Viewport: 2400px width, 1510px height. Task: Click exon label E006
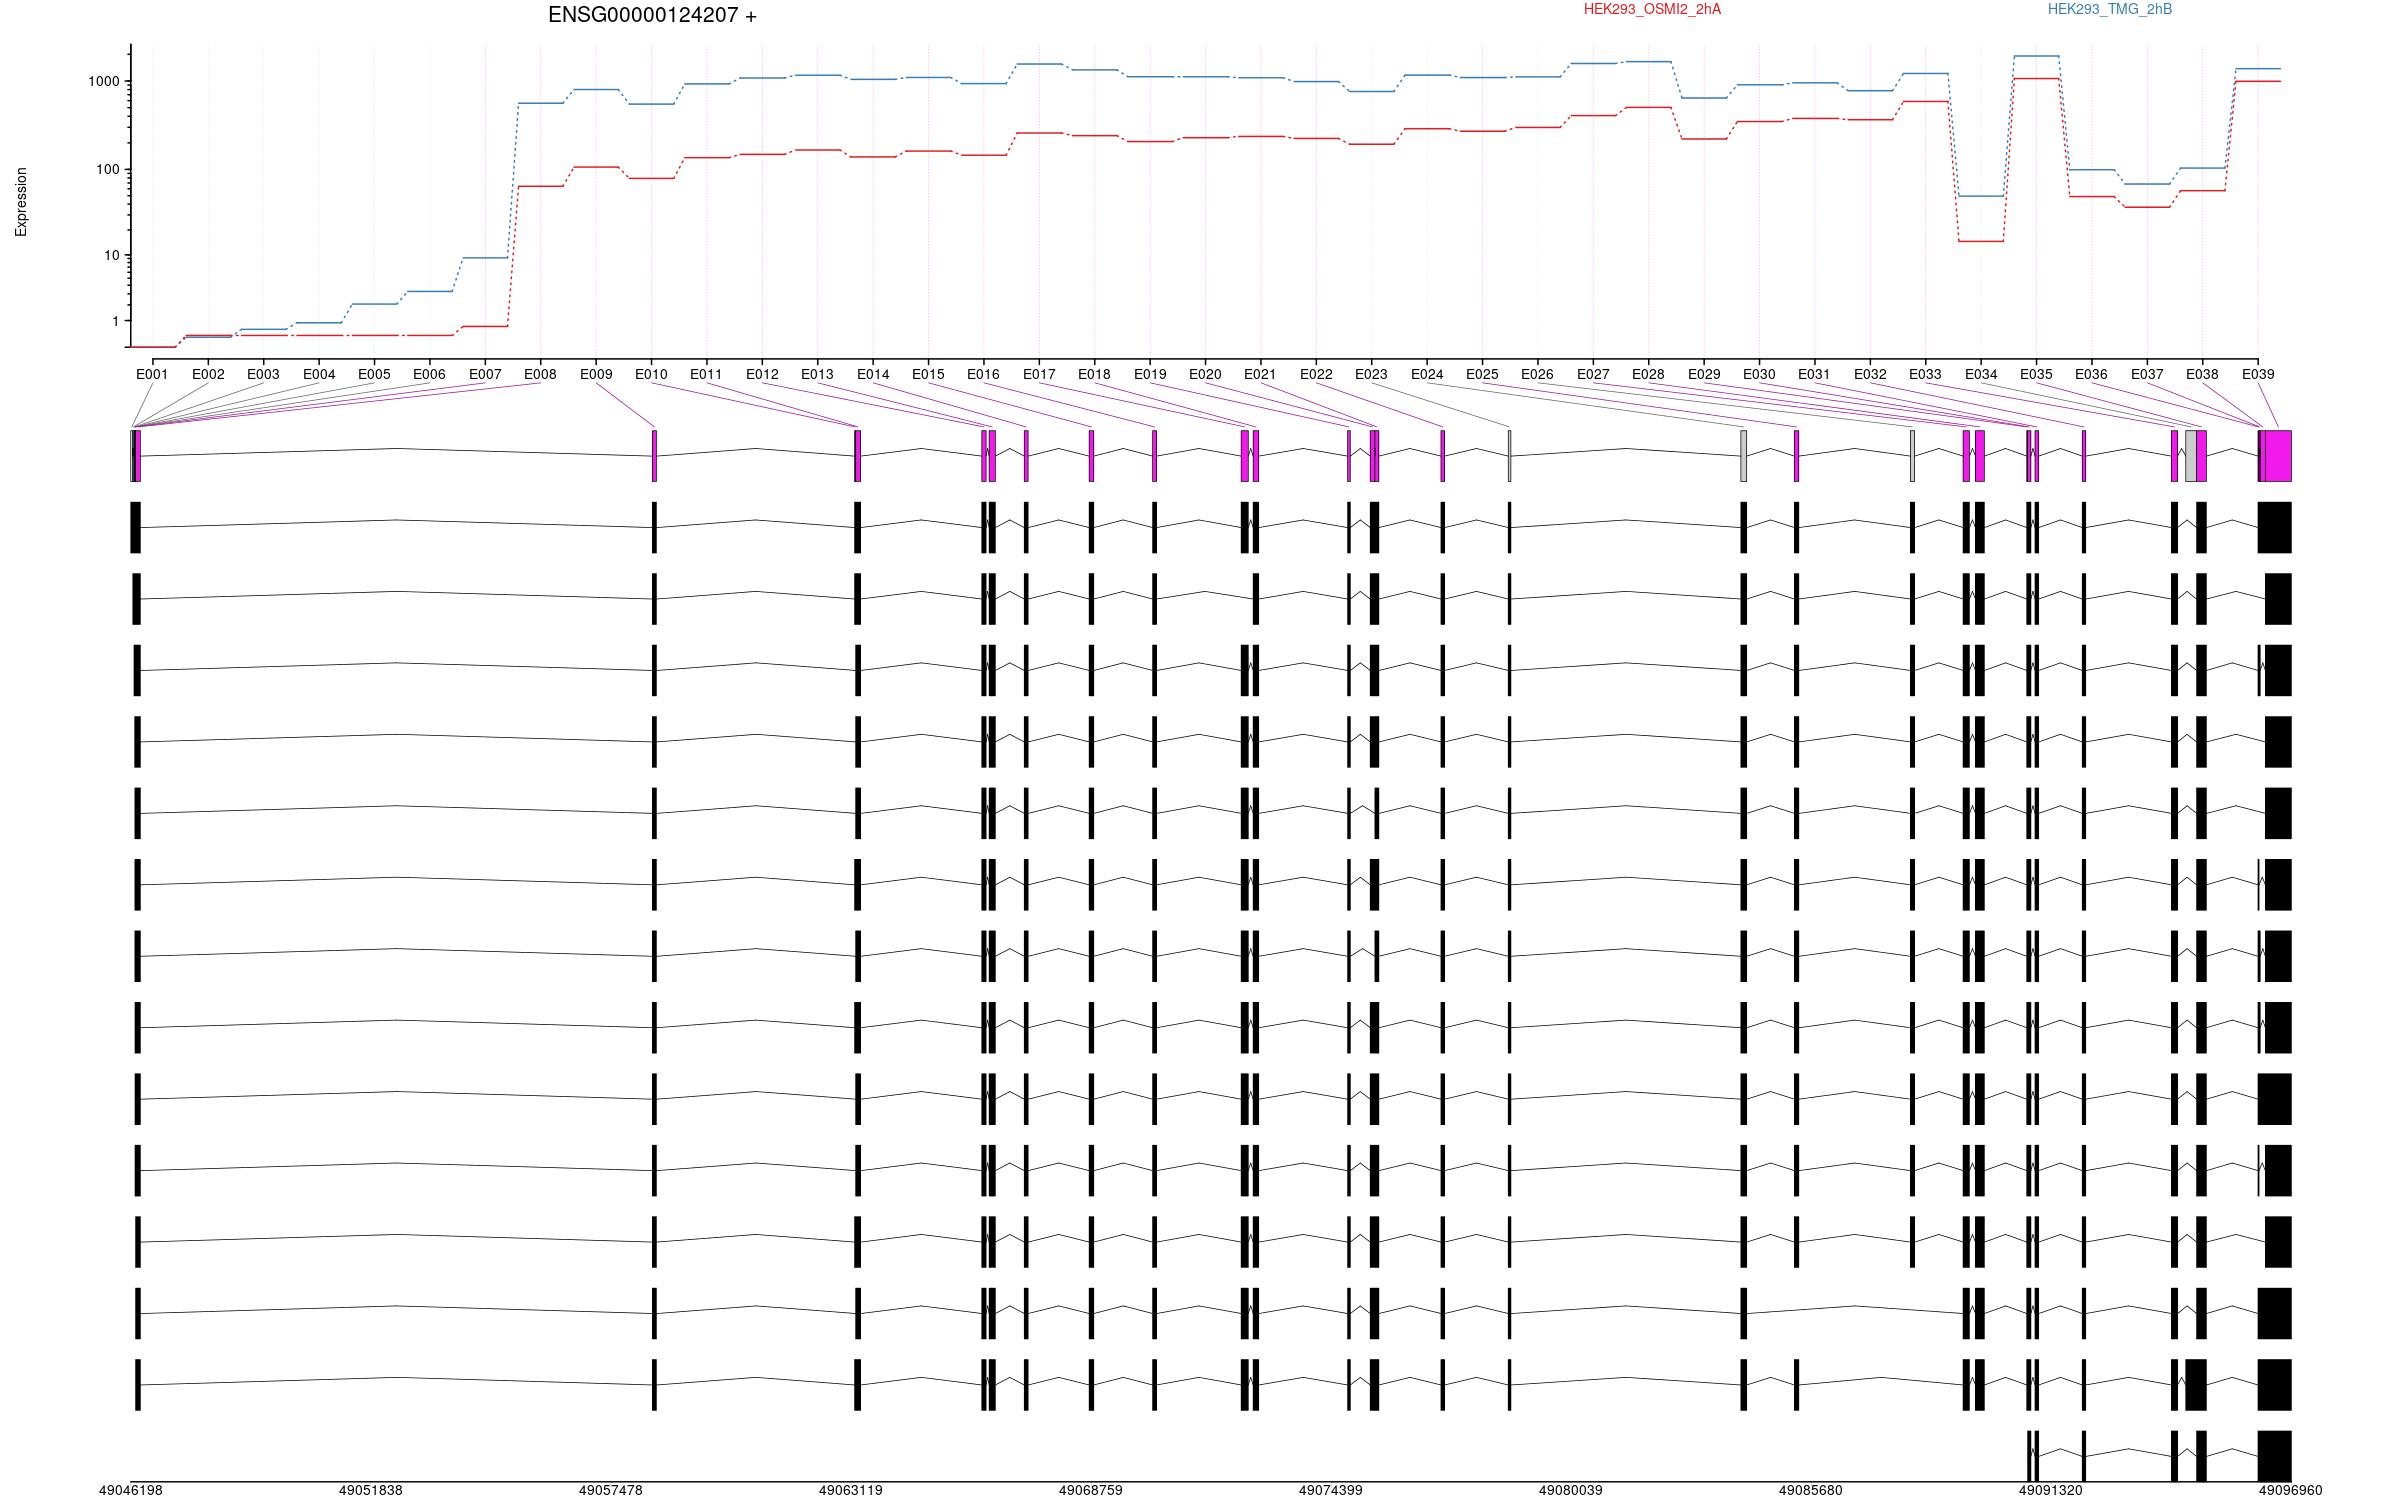[x=429, y=374]
